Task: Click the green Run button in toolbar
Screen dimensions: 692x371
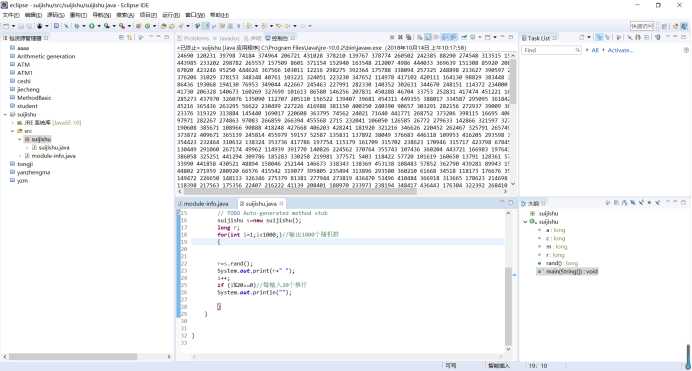Action: coord(92,26)
